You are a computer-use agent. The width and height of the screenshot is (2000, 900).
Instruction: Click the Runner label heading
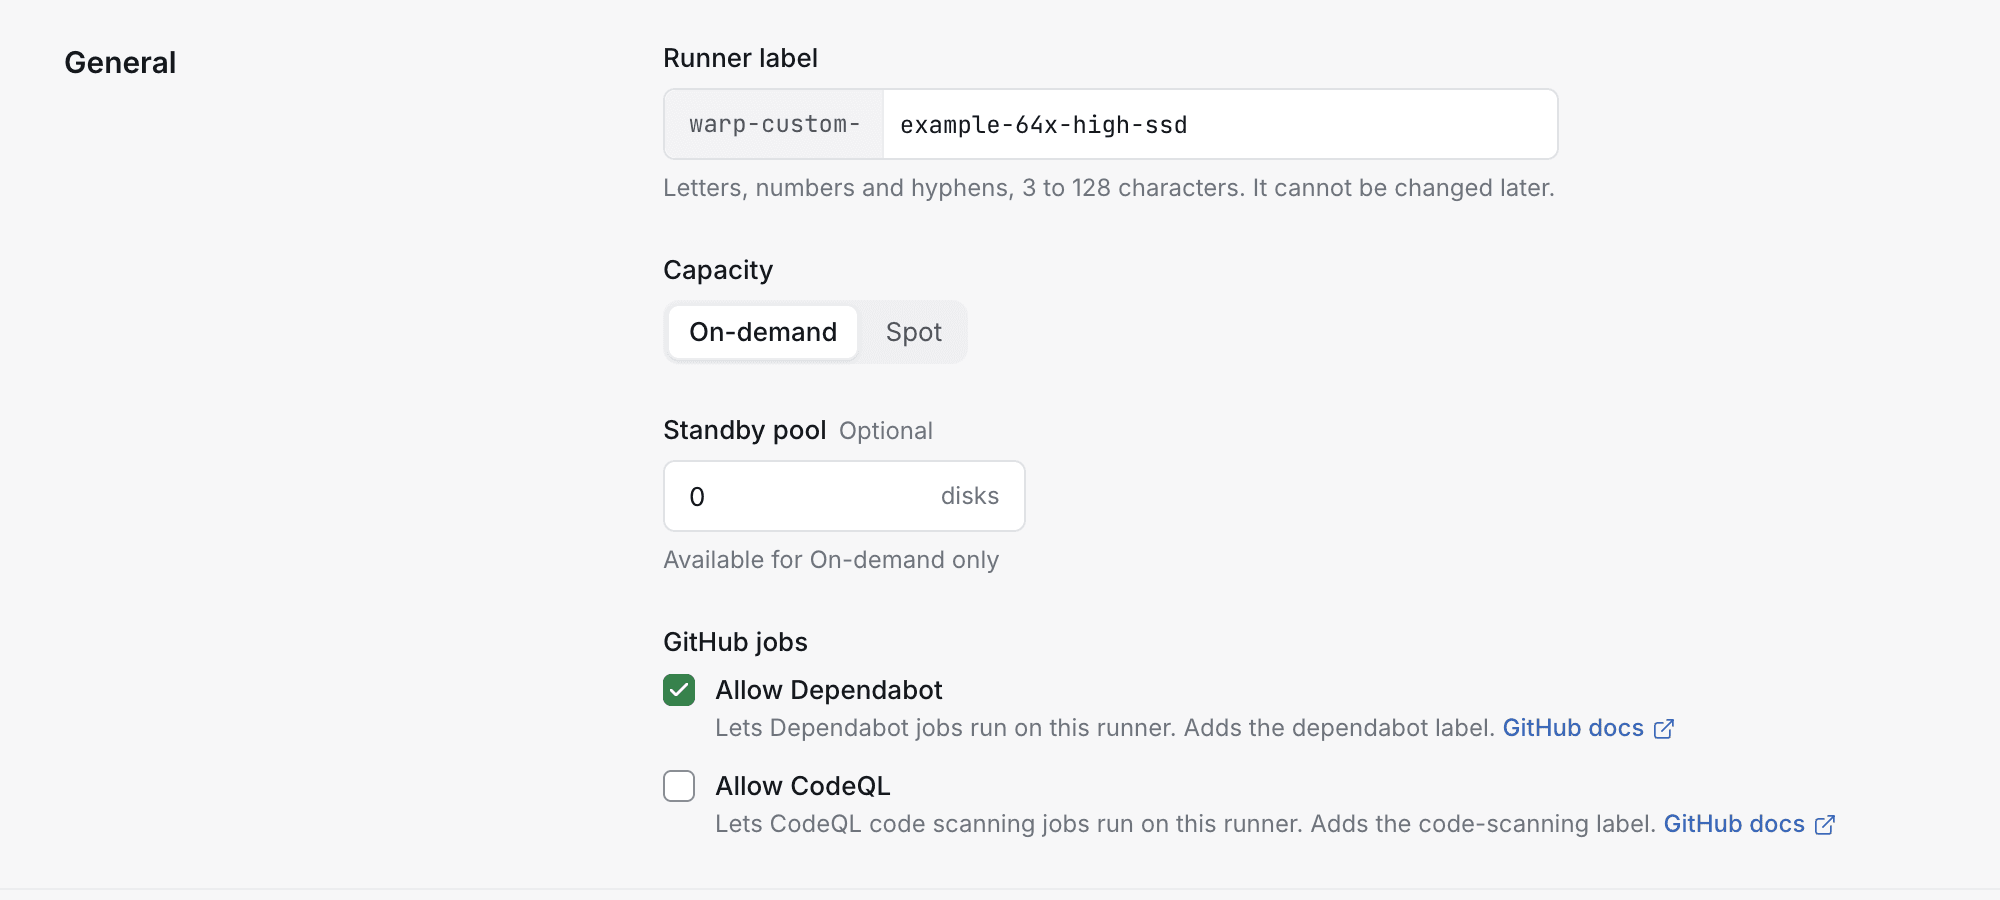tap(741, 58)
